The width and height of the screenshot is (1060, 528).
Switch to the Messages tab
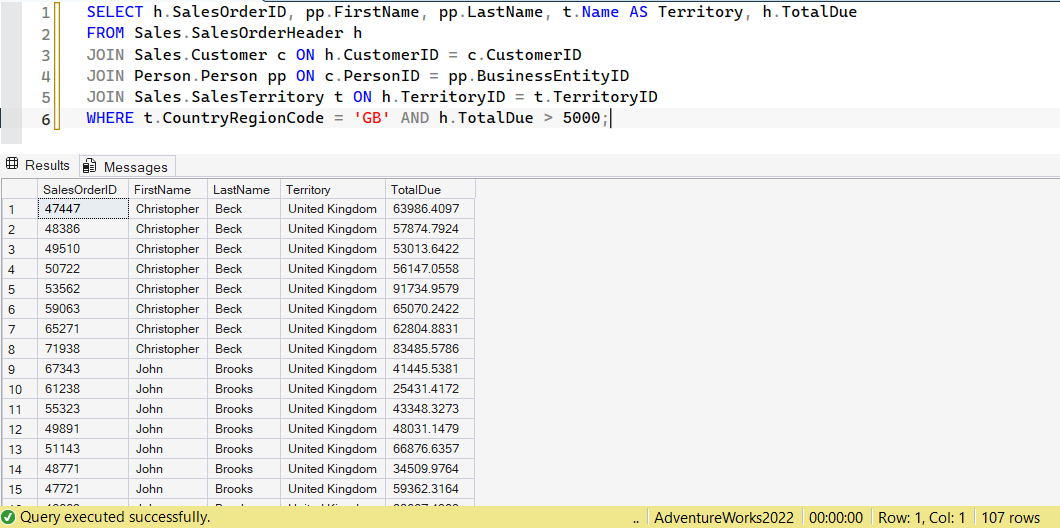tap(127, 166)
